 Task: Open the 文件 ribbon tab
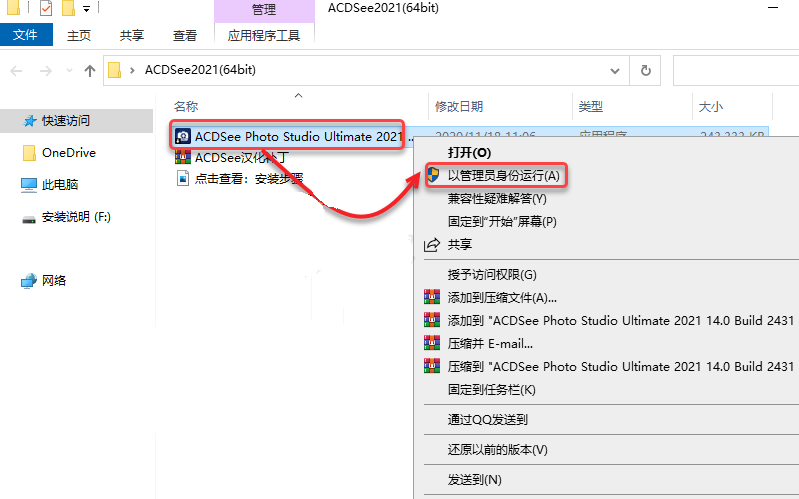point(25,35)
